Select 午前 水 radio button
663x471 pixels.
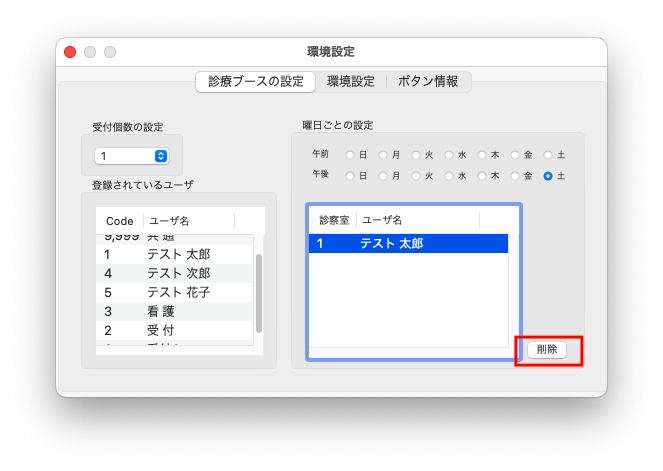pyautogui.click(x=449, y=155)
